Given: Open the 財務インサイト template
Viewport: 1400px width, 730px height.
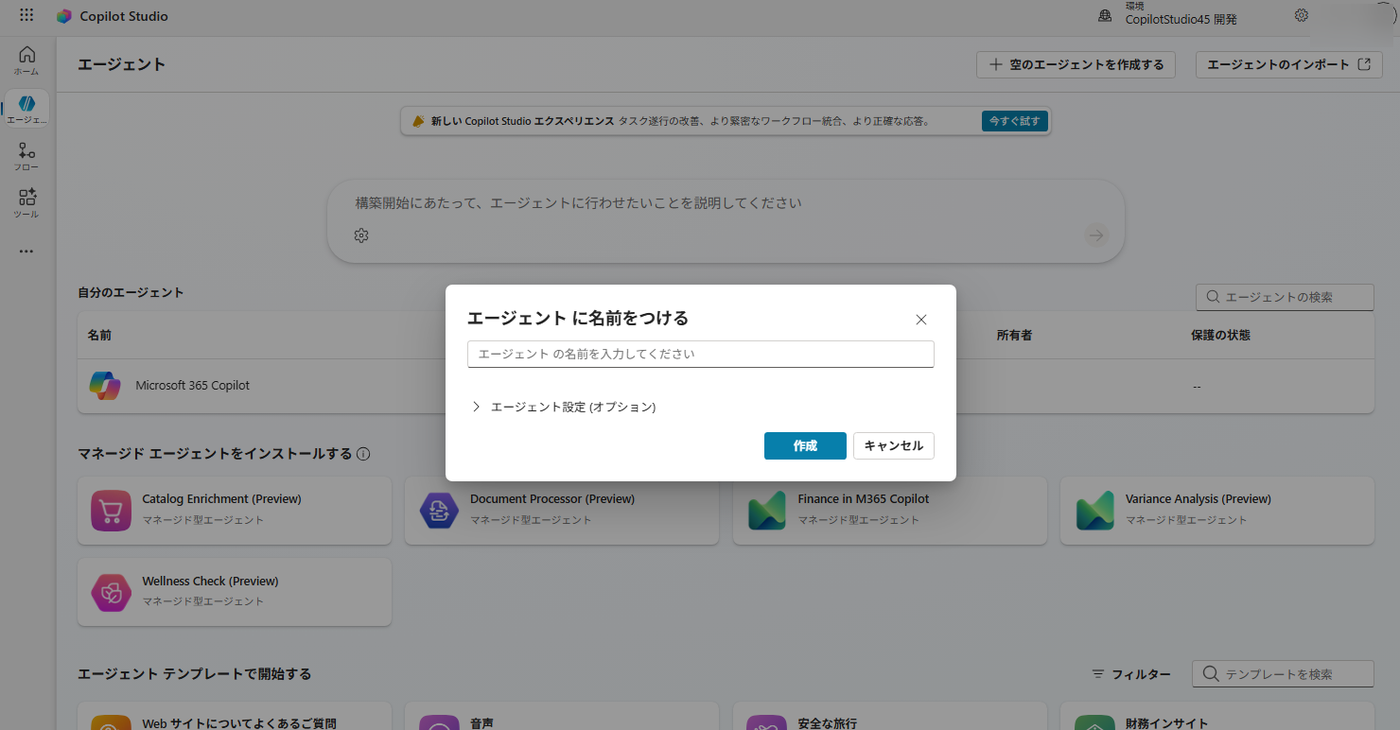Looking at the screenshot, I should (x=1218, y=716).
